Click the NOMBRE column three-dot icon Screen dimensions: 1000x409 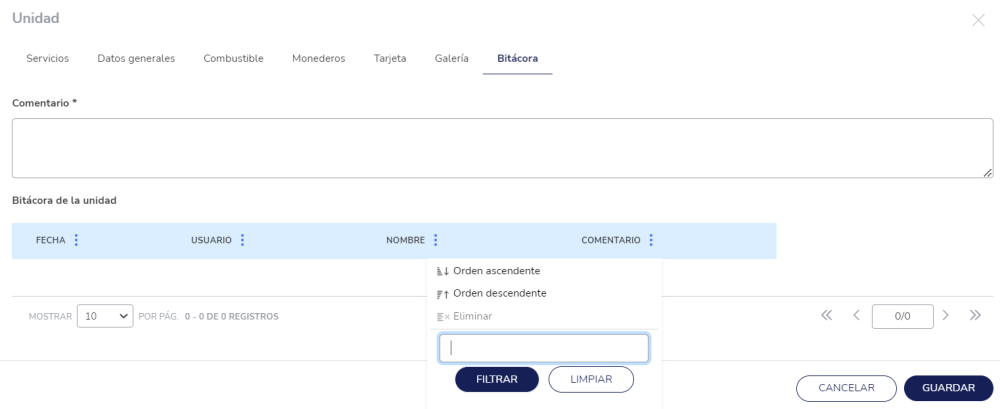pyautogui.click(x=436, y=240)
